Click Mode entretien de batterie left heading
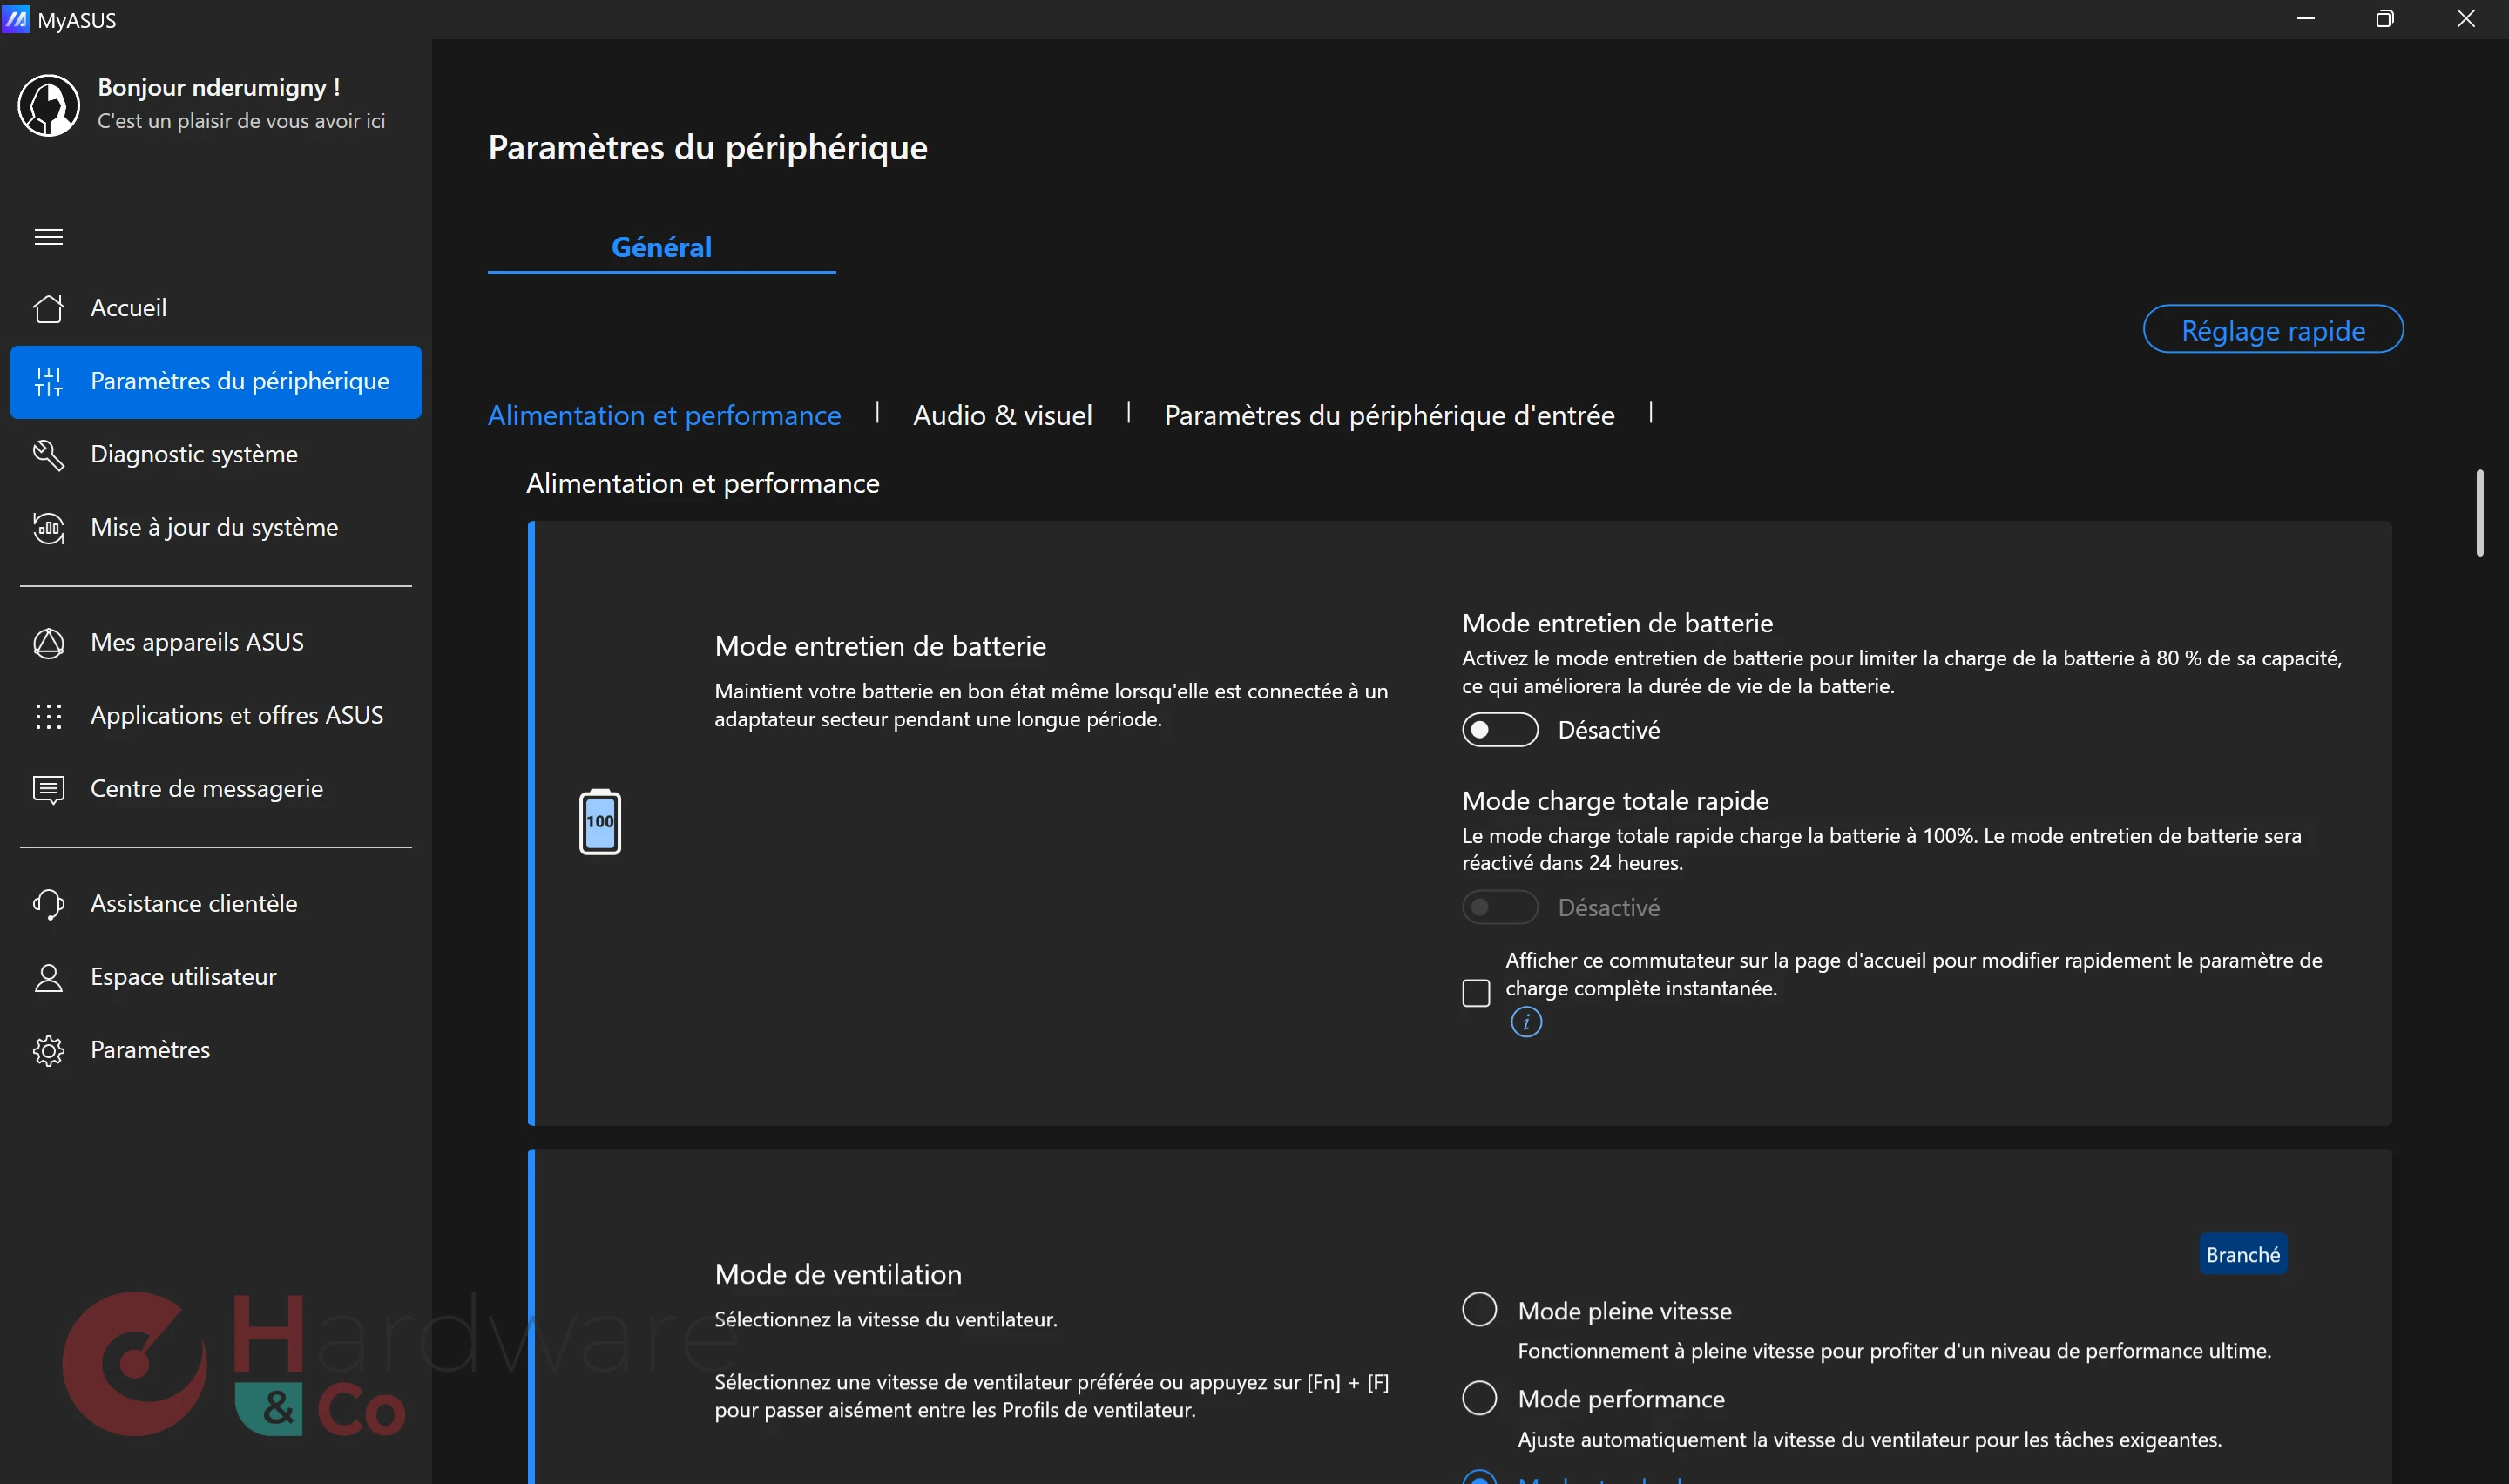The image size is (2509, 1484). click(880, 647)
